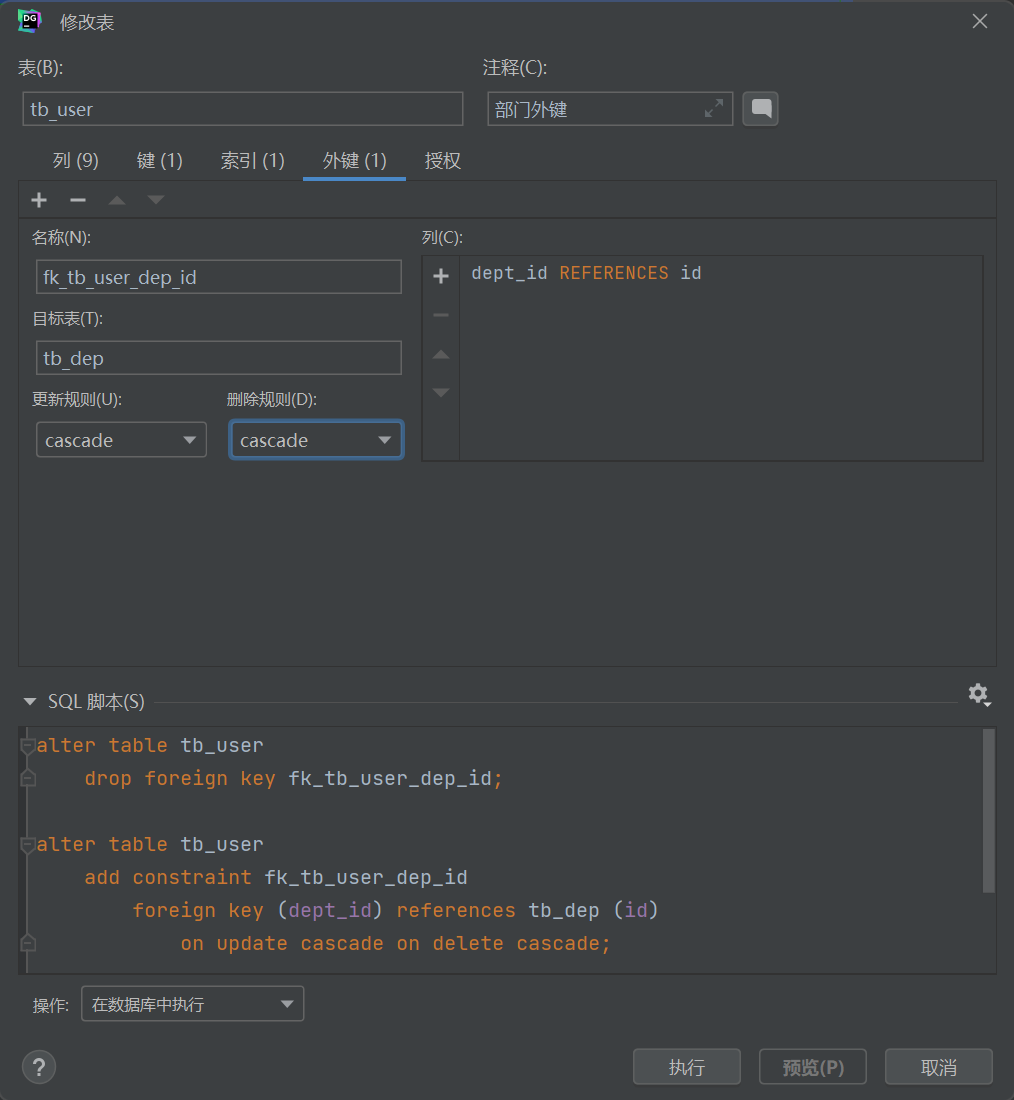The height and width of the screenshot is (1100, 1014).
Task: Click the add foreign key plus icon
Action: pos(39,200)
